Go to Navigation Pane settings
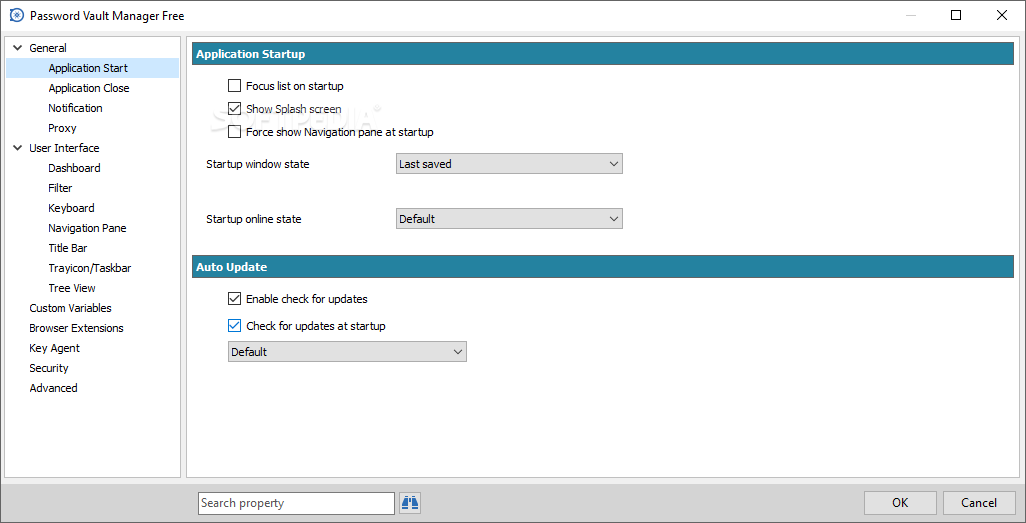The height and width of the screenshot is (523, 1026). click(88, 228)
